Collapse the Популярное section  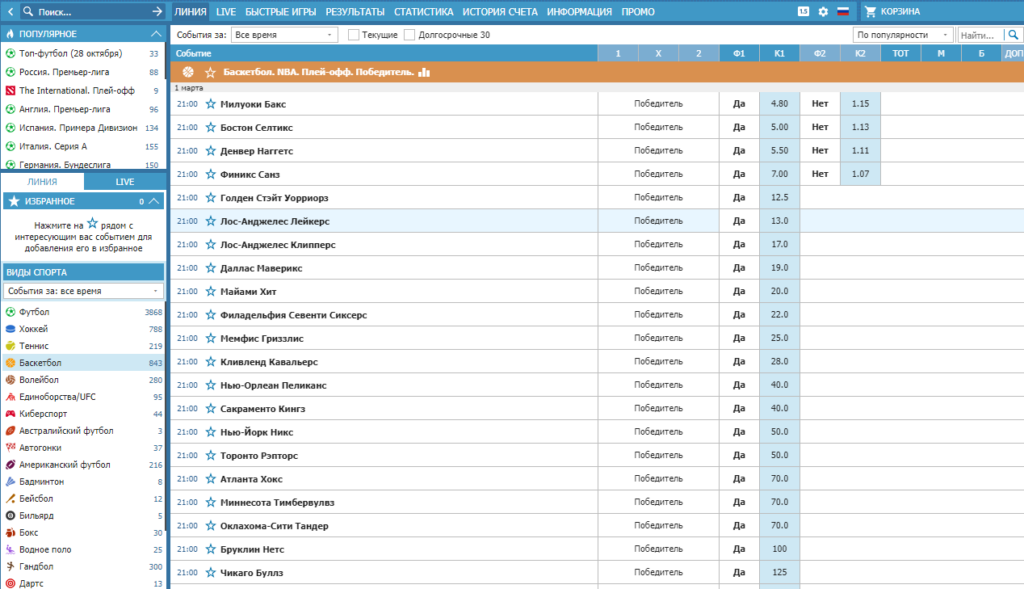point(155,33)
